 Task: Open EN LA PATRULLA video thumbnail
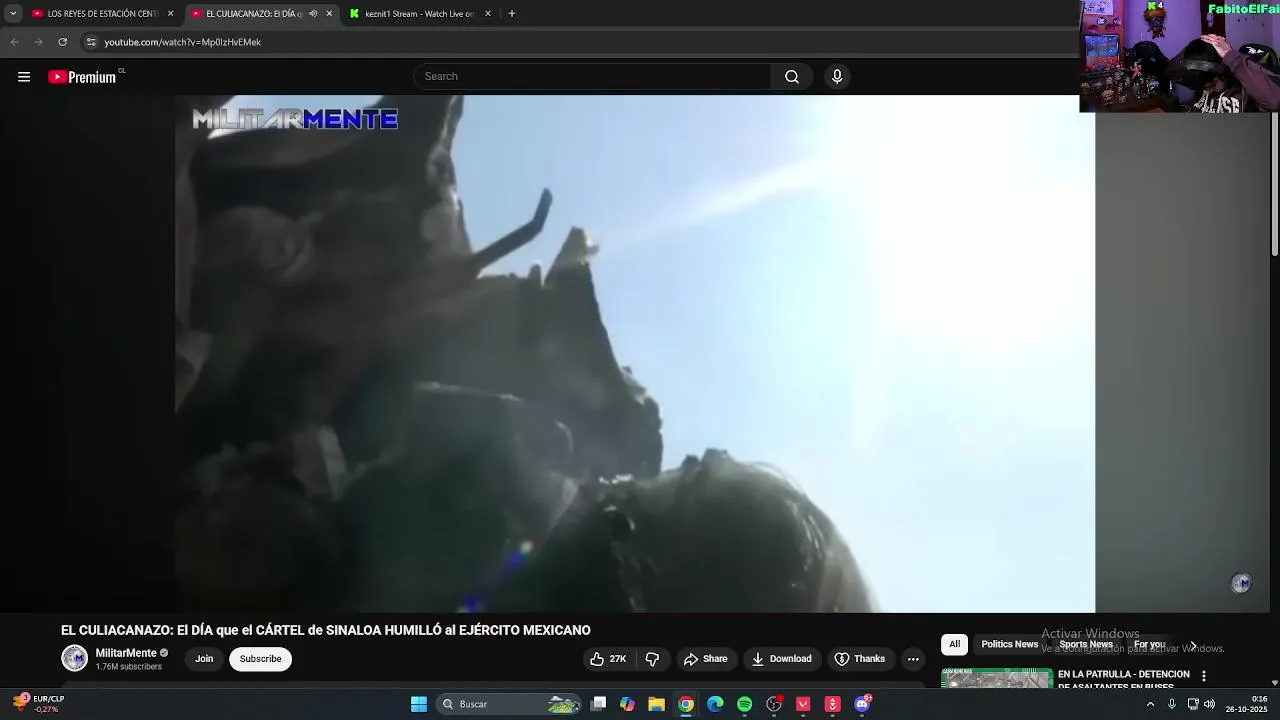997,679
